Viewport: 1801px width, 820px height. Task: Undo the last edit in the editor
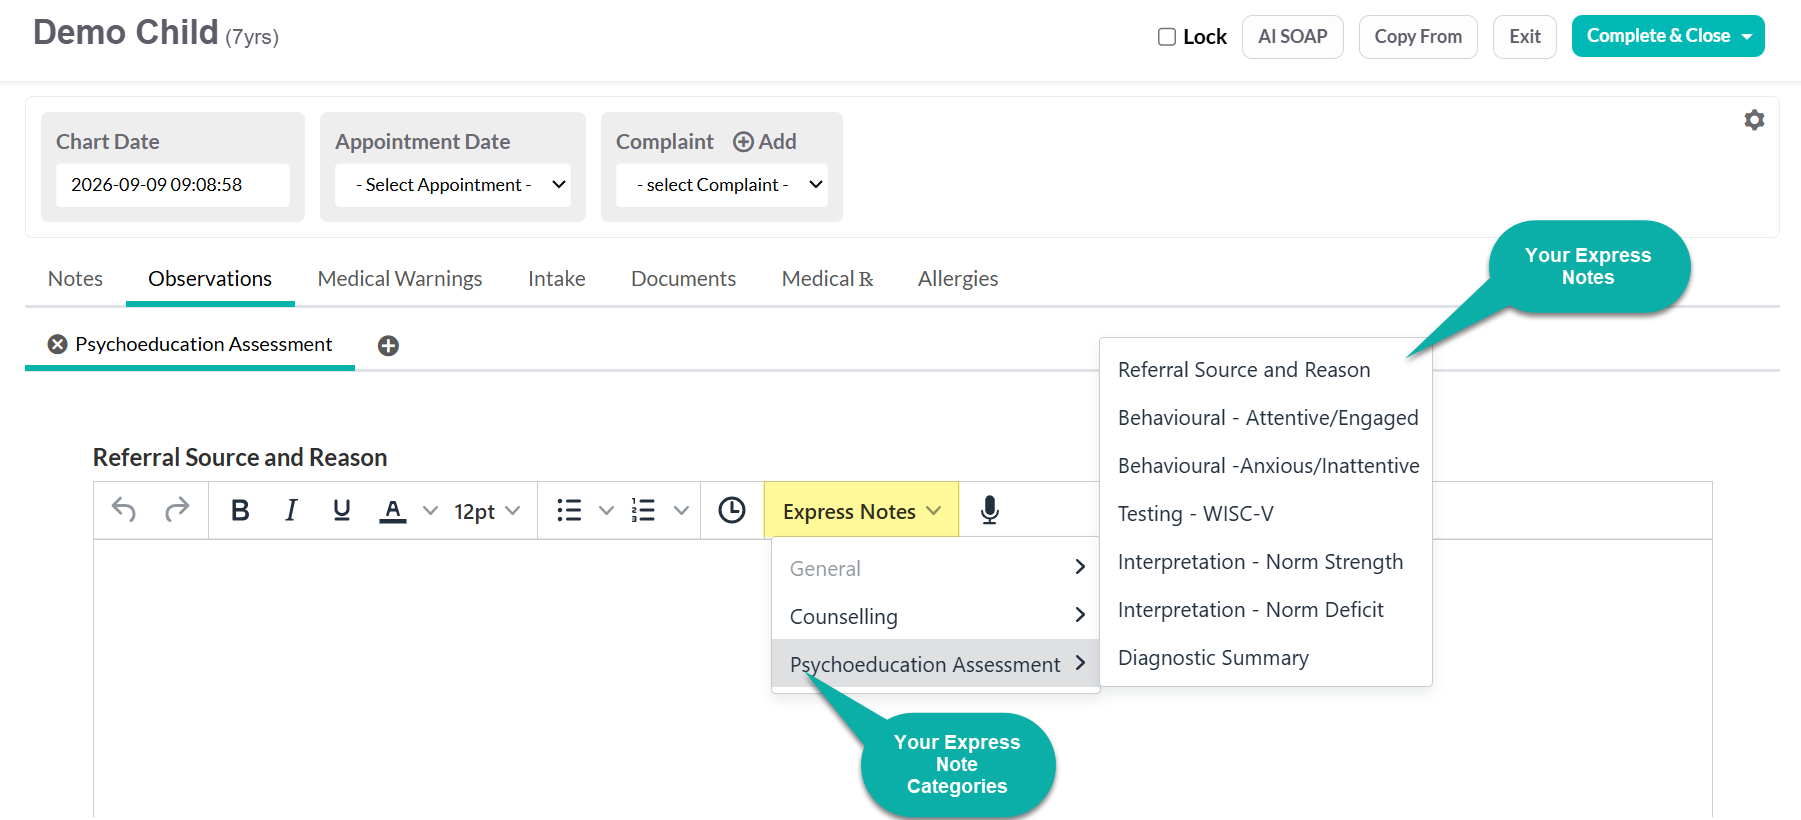[x=124, y=510]
